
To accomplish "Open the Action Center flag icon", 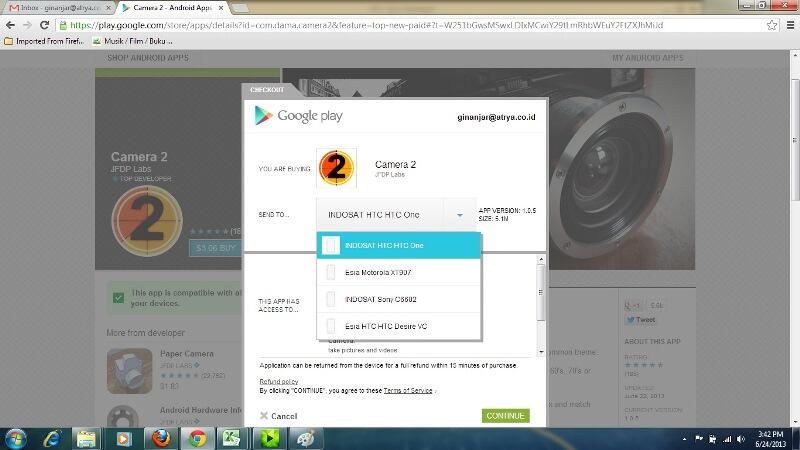I will tap(699, 439).
